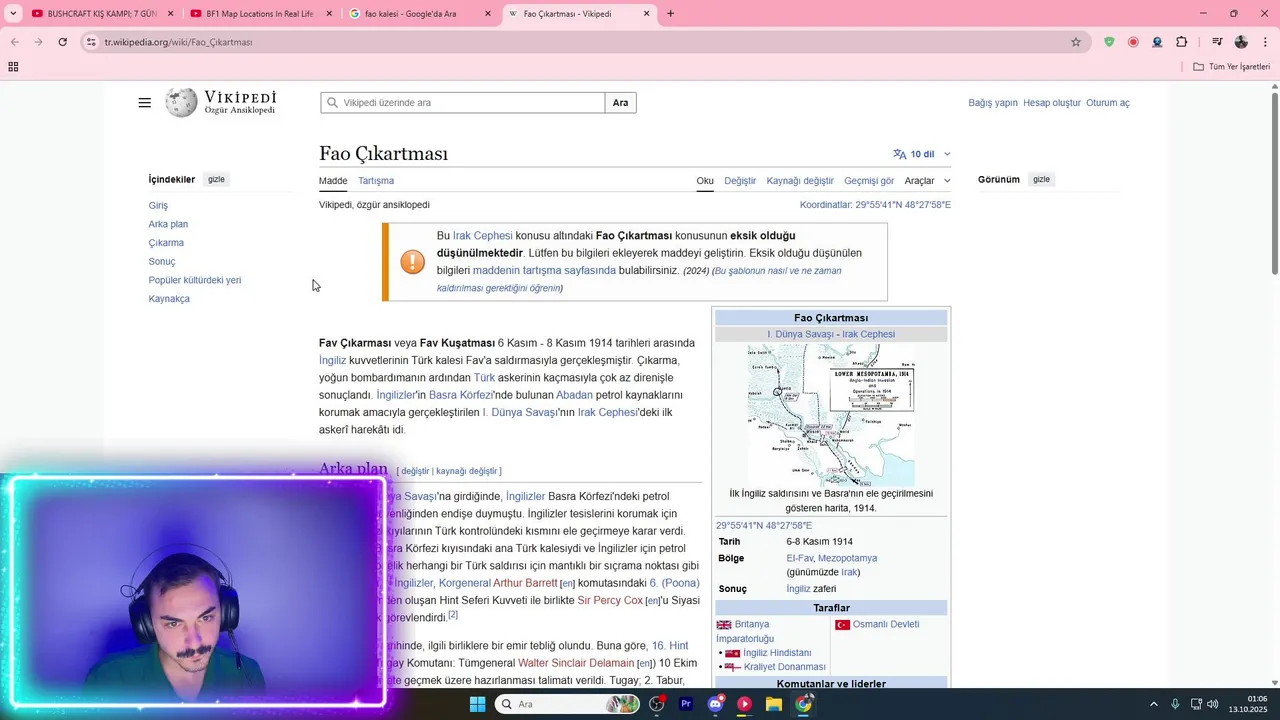The width and height of the screenshot is (1280, 720).
Task: Open the apps grid icon in bookmarks bar
Action: (x=13, y=67)
